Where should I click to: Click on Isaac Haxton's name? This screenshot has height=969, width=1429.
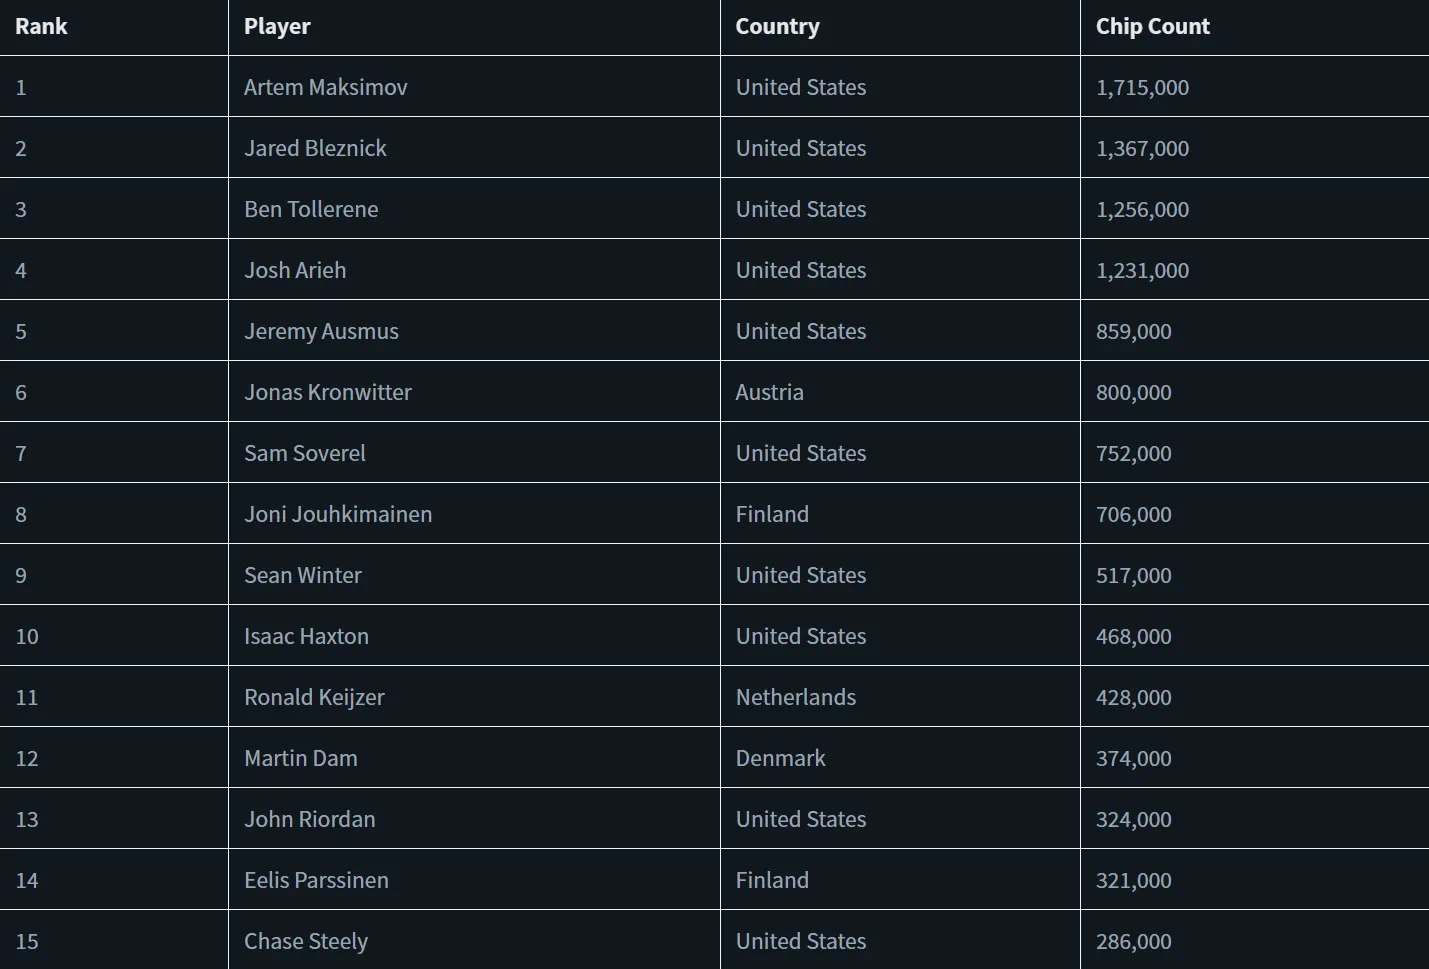pyautogui.click(x=306, y=637)
